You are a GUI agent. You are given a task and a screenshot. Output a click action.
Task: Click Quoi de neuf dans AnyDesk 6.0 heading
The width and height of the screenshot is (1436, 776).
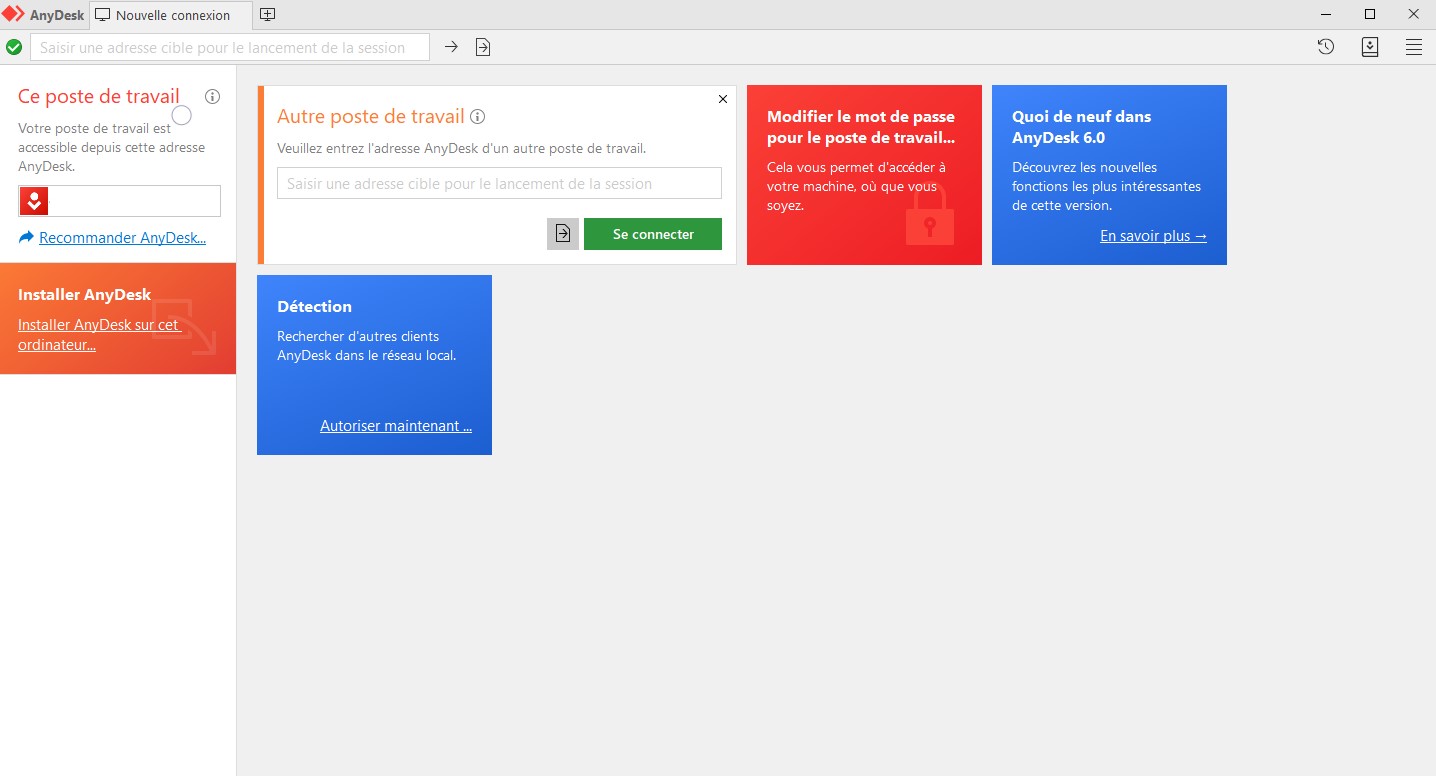pyautogui.click(x=1081, y=127)
